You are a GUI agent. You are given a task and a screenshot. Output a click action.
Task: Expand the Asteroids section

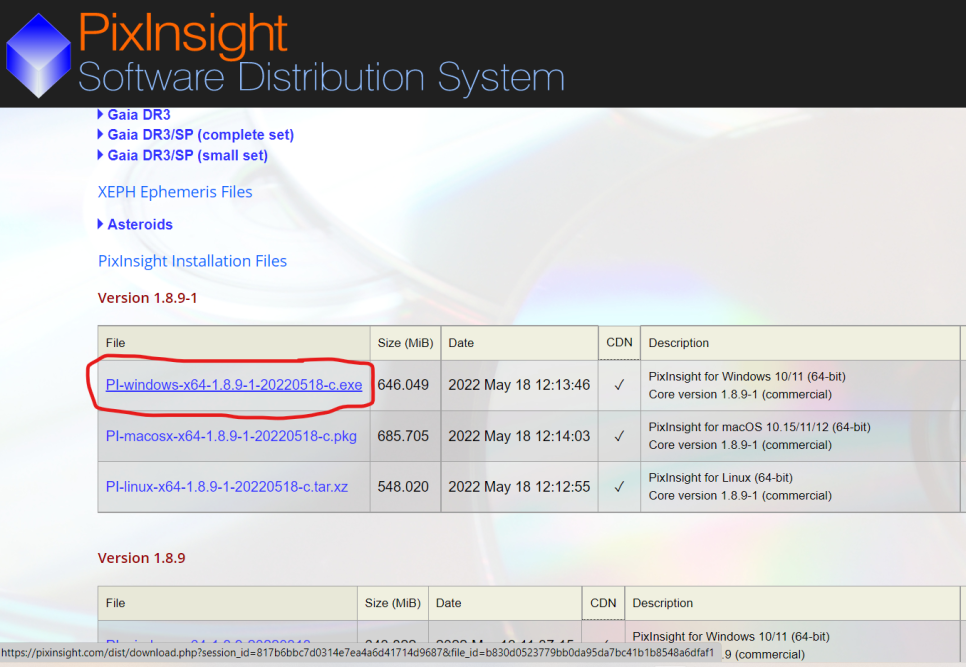pyautogui.click(x=135, y=224)
